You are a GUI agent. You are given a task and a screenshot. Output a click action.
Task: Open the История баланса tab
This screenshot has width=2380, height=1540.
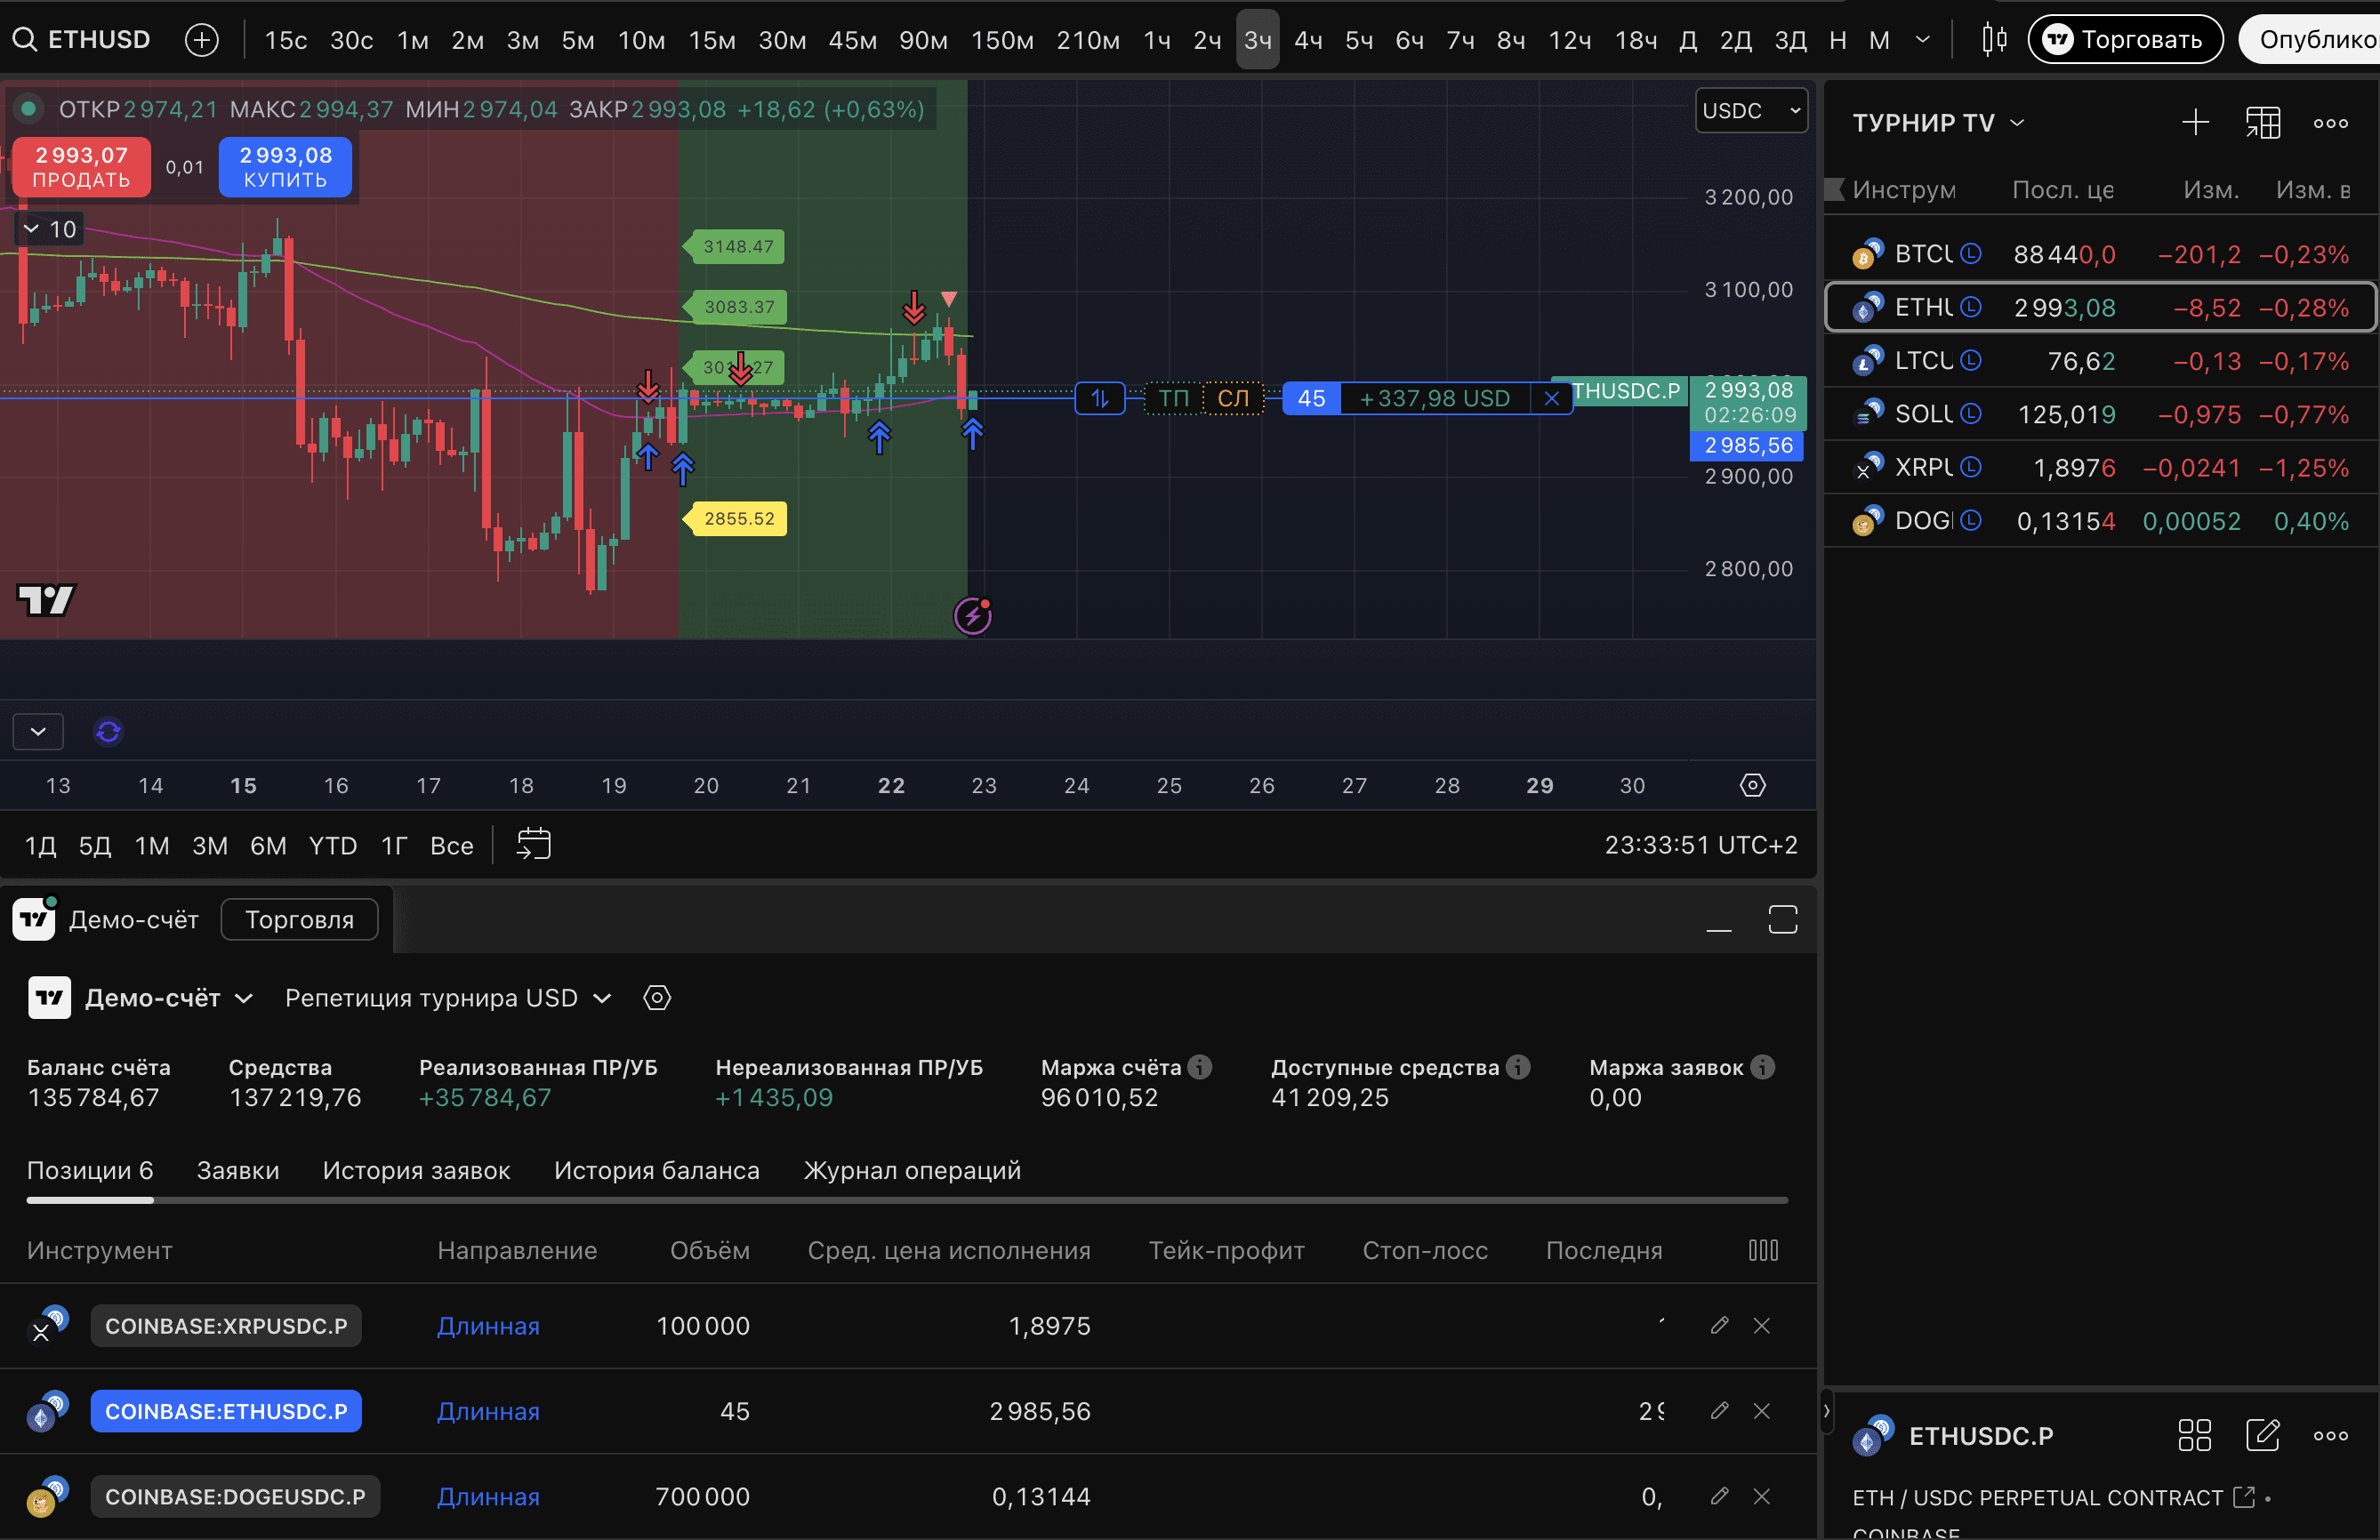(x=656, y=1170)
